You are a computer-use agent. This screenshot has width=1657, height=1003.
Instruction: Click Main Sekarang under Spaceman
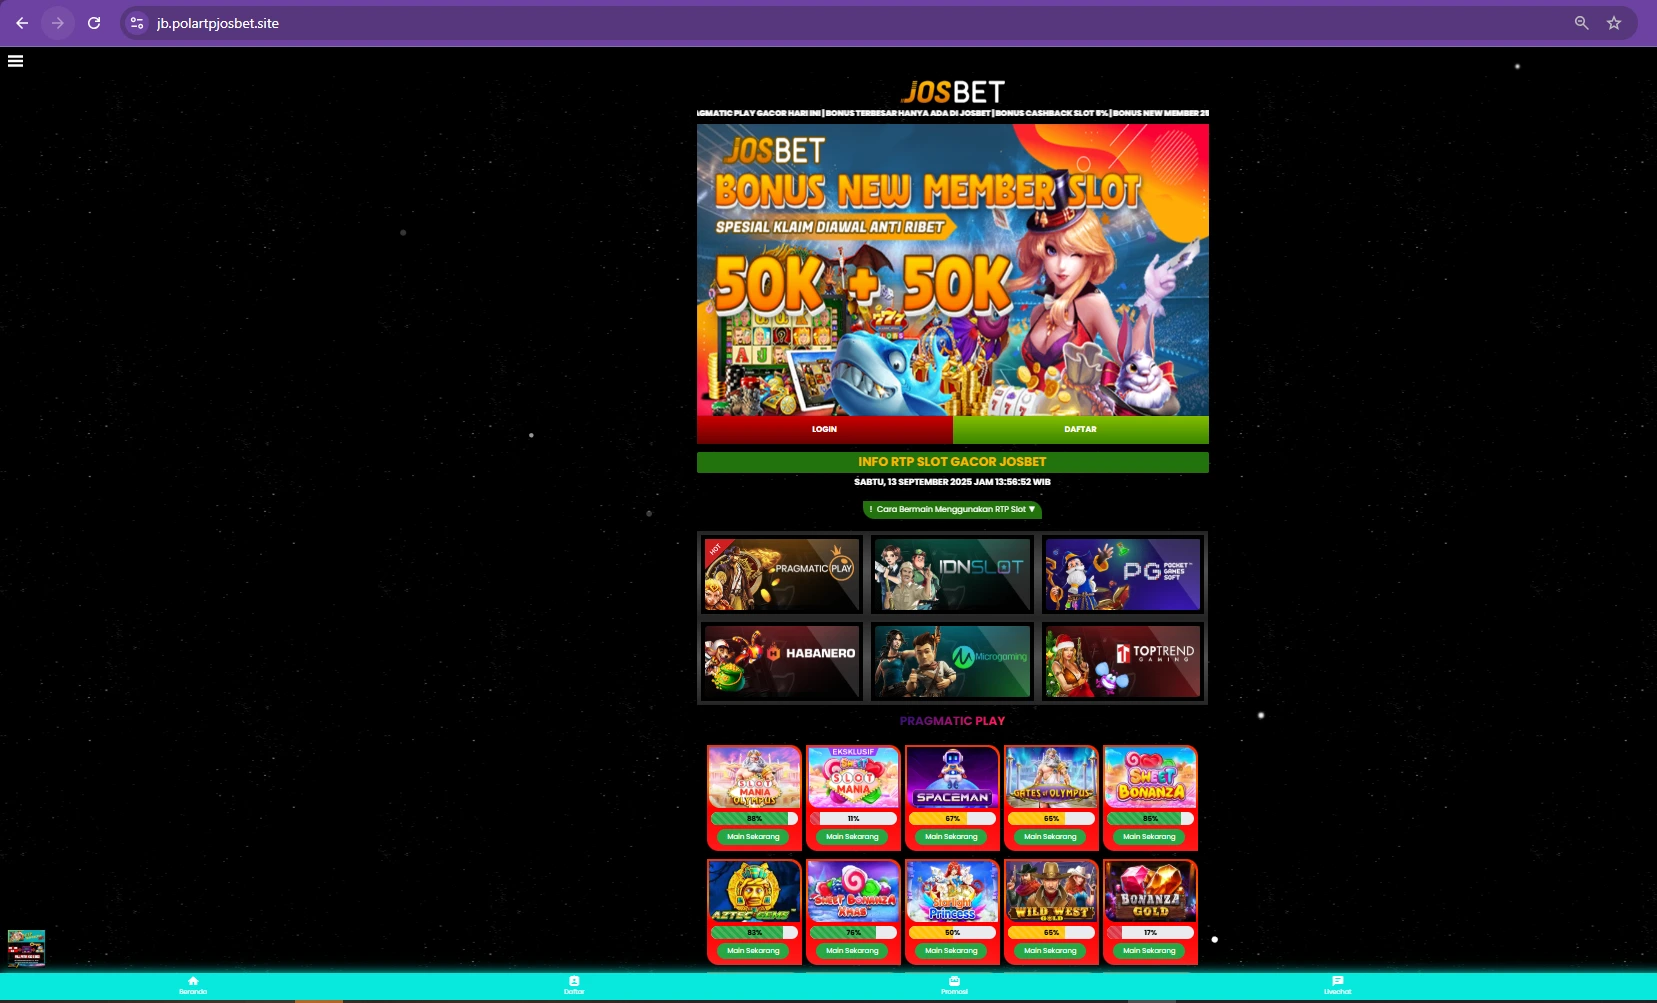[x=952, y=837]
